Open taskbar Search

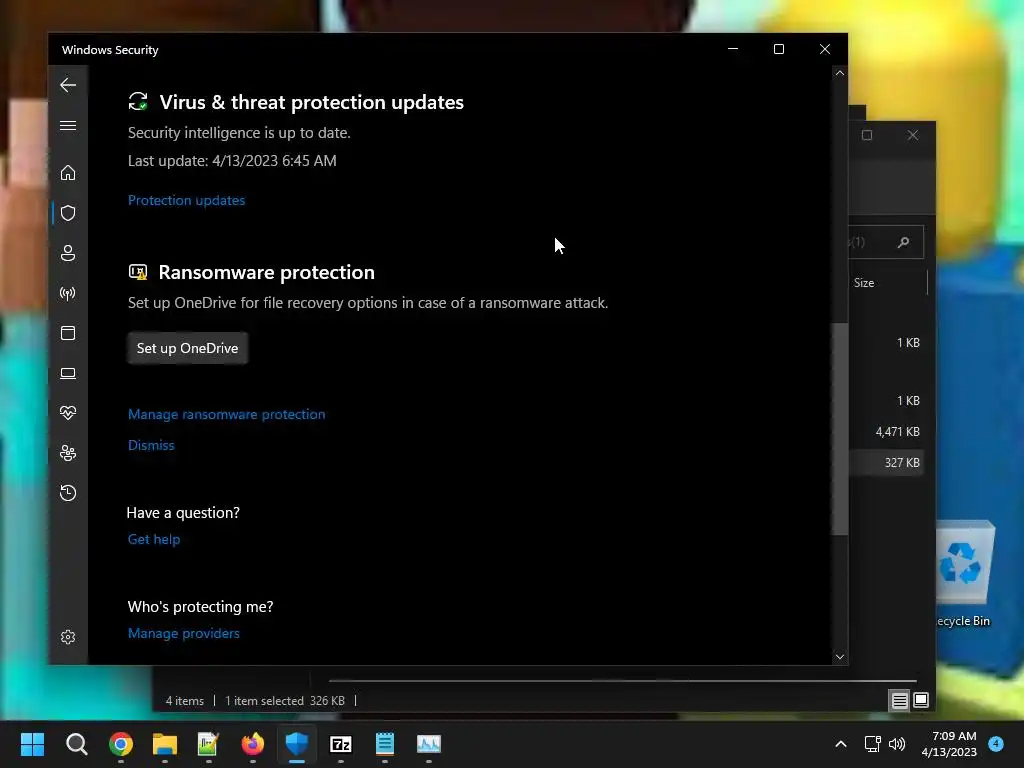click(76, 744)
